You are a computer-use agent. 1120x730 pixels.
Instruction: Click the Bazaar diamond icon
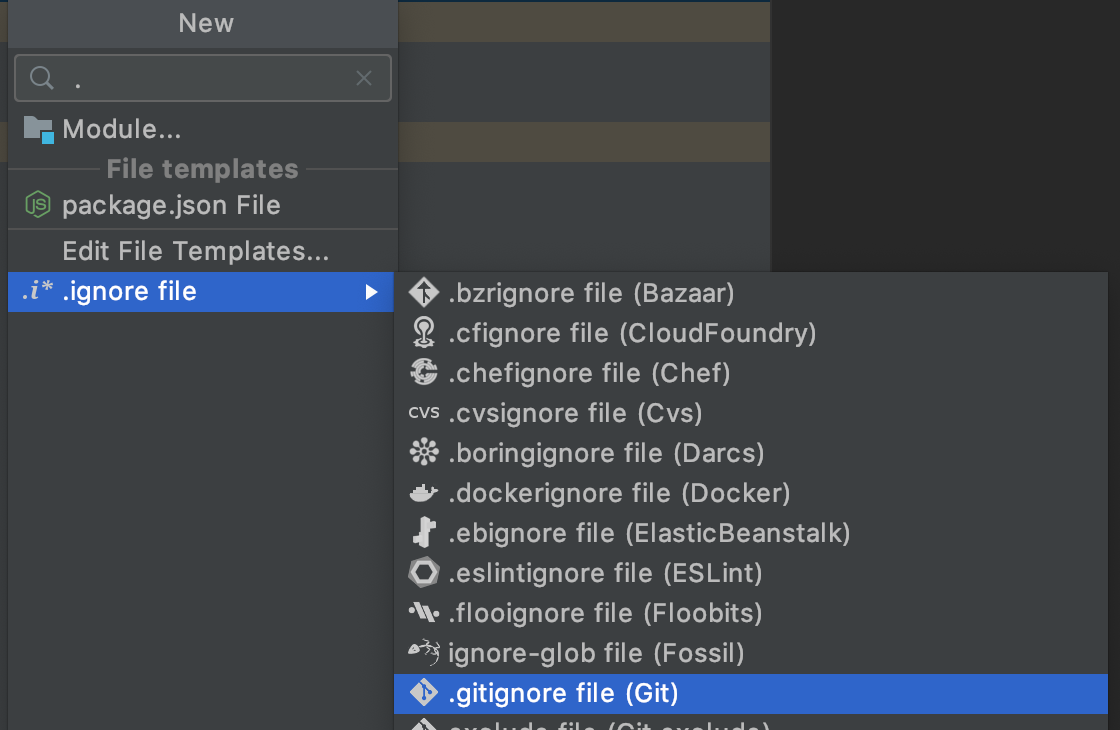click(424, 293)
